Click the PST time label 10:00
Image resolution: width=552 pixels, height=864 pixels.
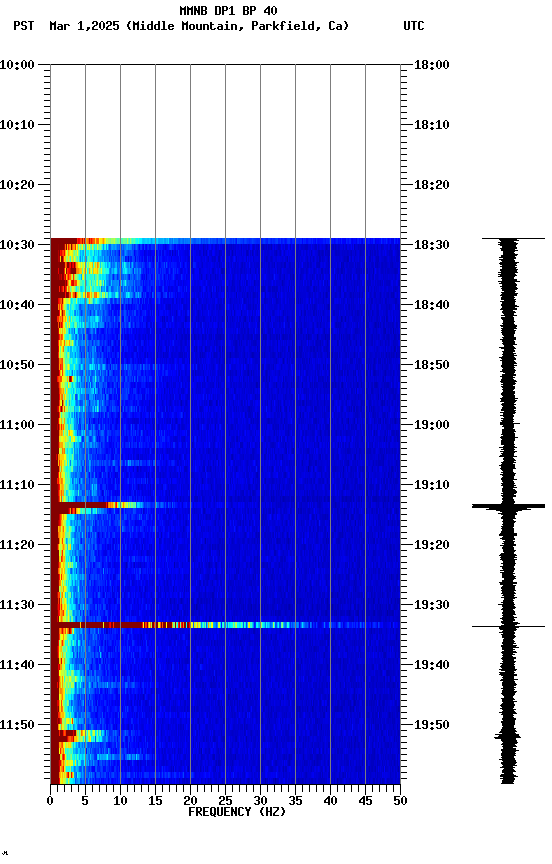coord(17,65)
